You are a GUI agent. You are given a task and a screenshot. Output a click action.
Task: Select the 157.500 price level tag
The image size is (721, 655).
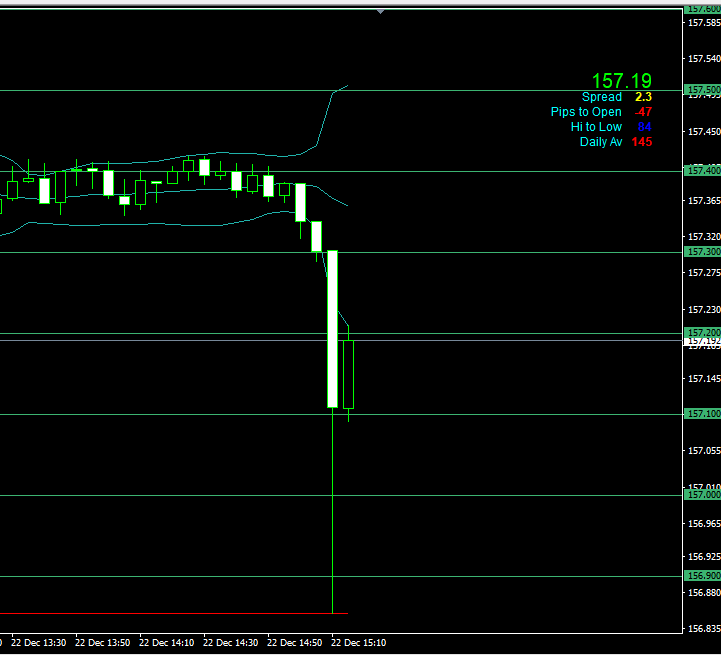click(x=702, y=90)
